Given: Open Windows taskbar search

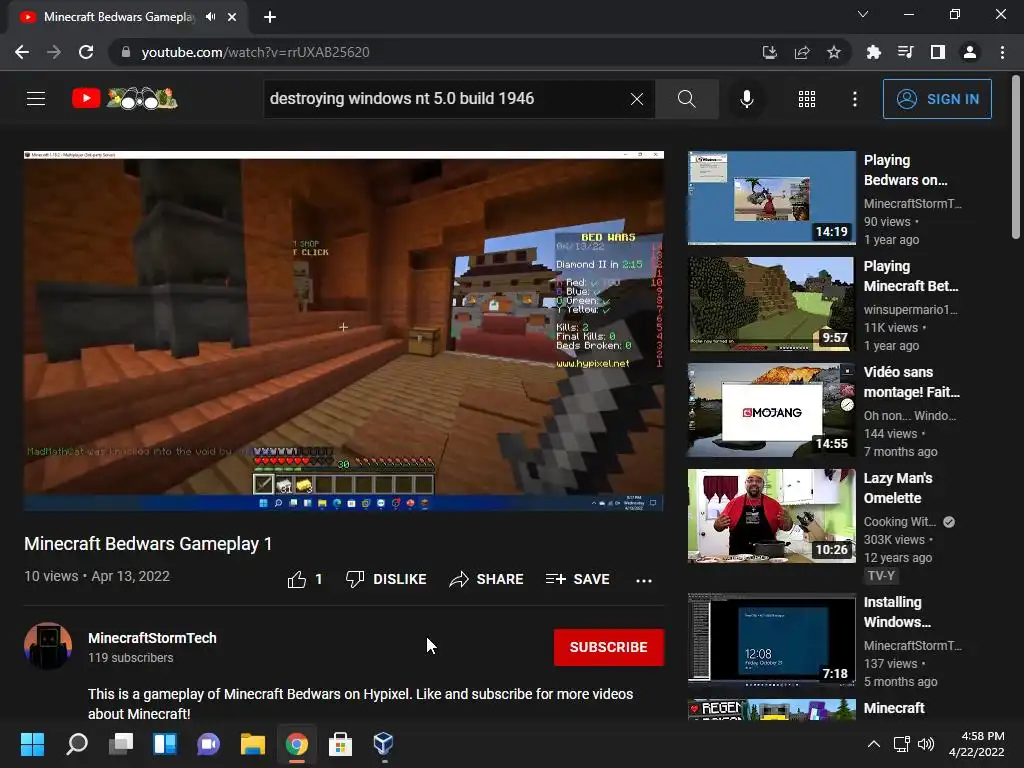Looking at the screenshot, I should [x=76, y=744].
